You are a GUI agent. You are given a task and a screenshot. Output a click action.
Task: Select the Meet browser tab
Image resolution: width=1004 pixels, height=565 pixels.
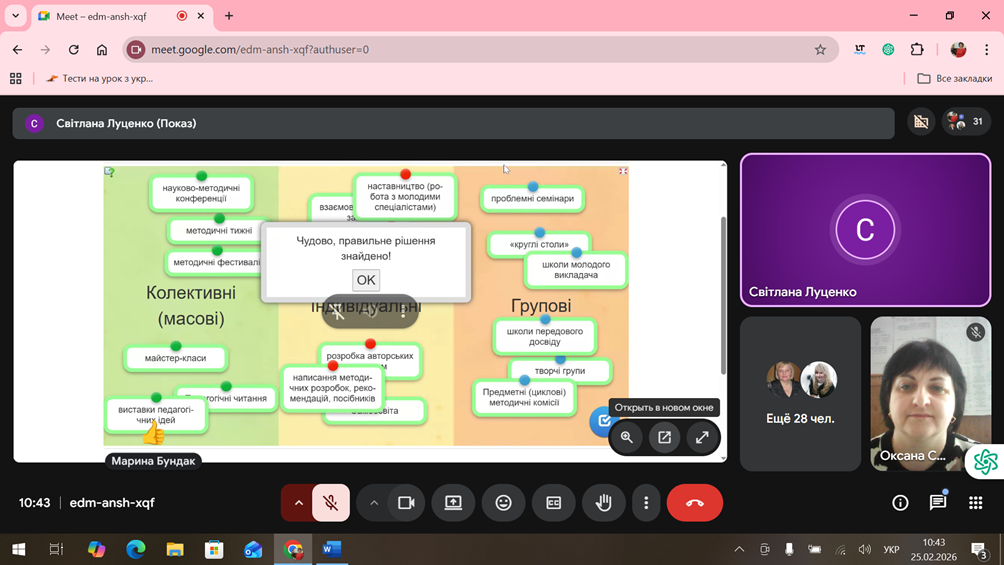click(110, 16)
